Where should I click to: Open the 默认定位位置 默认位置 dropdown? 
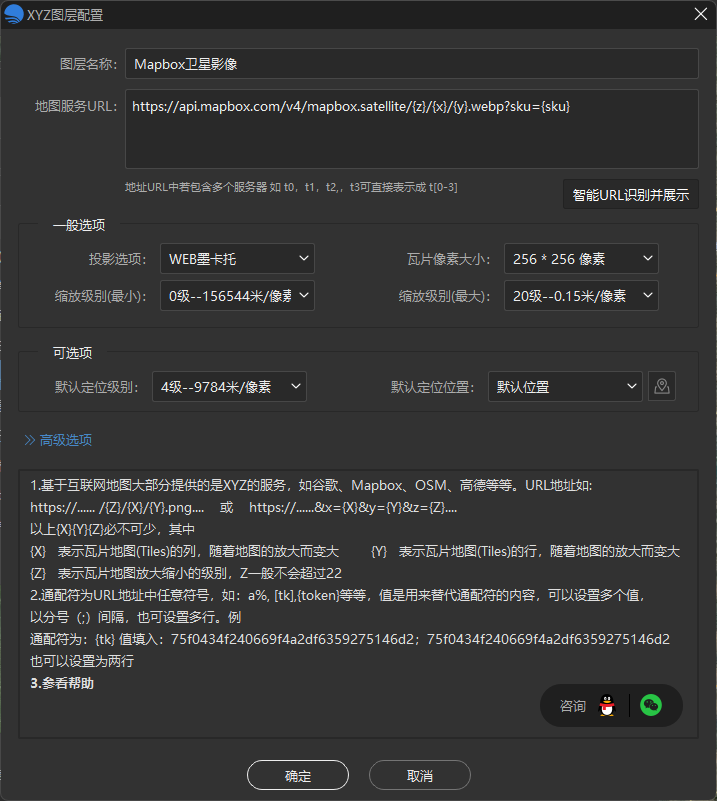[x=565, y=386]
